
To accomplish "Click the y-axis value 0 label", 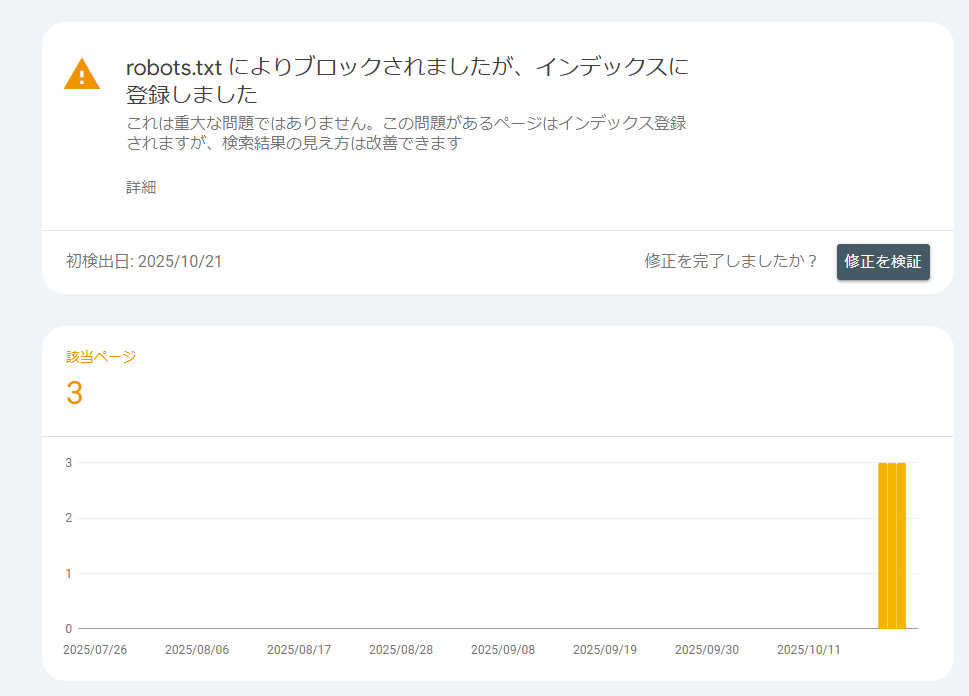I will [x=69, y=629].
